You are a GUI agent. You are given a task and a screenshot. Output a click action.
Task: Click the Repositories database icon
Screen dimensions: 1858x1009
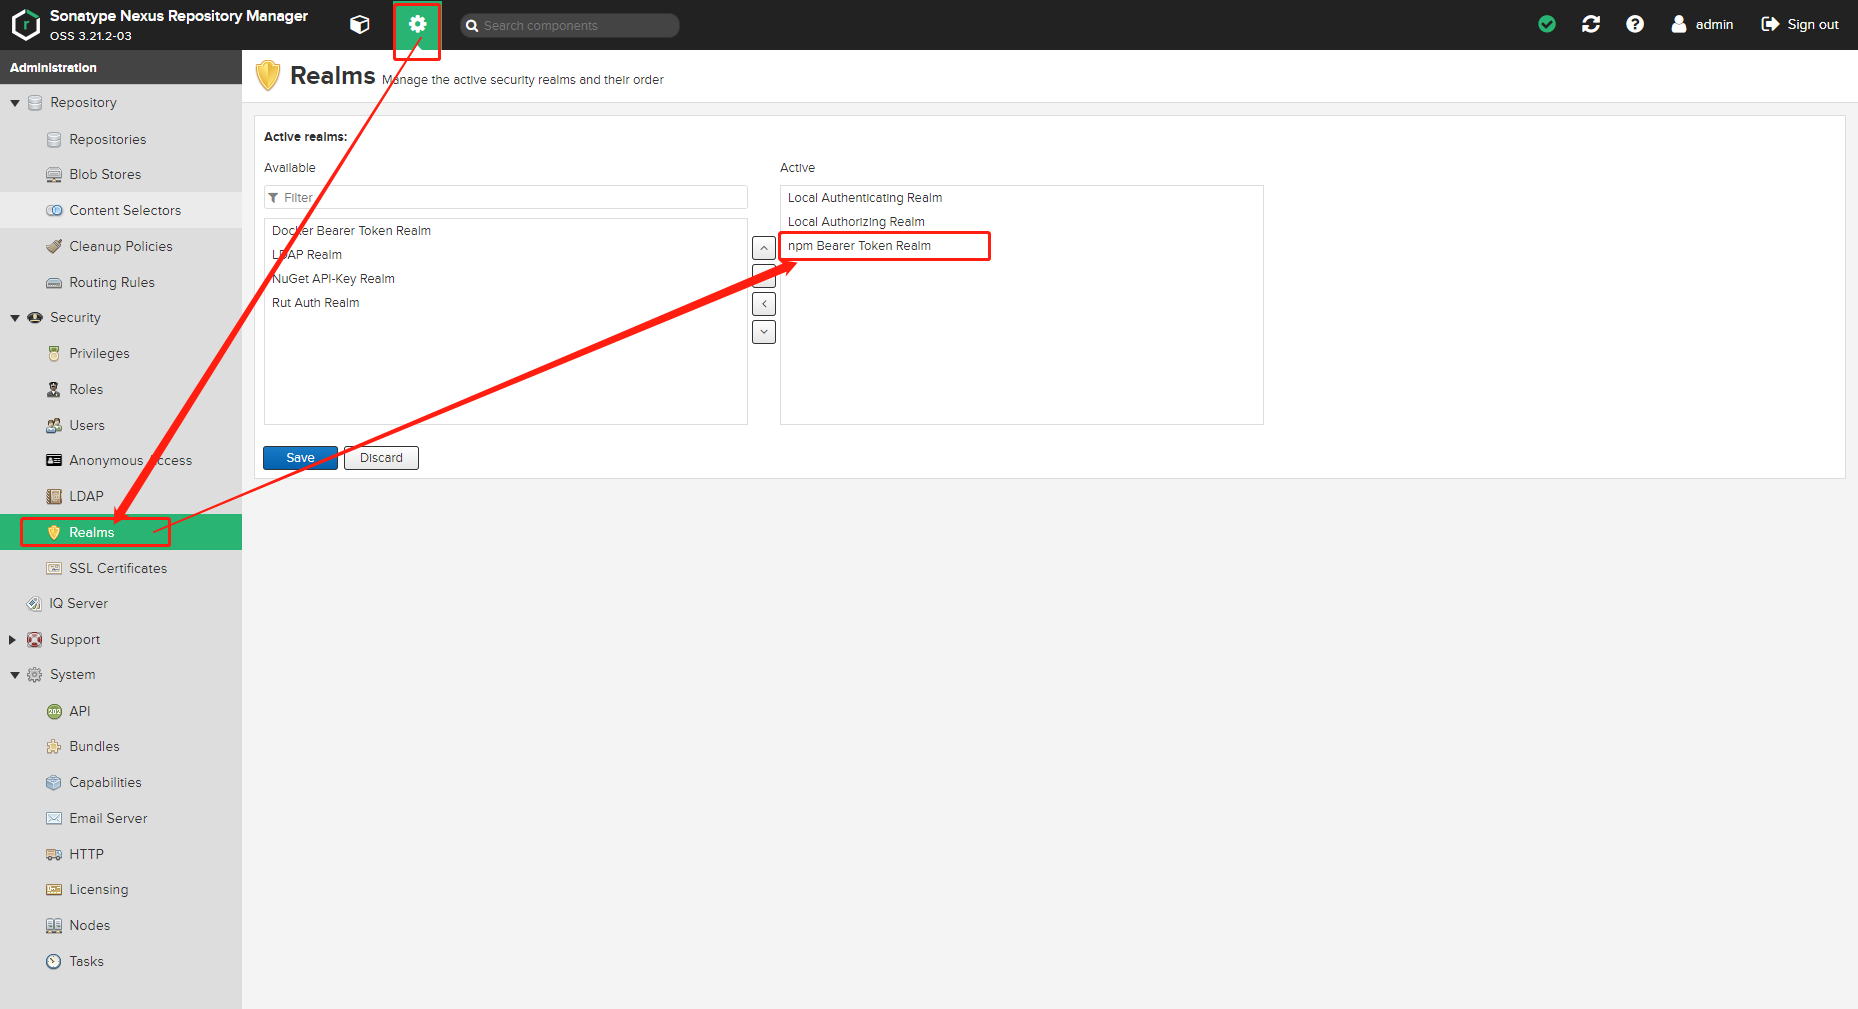coord(54,139)
